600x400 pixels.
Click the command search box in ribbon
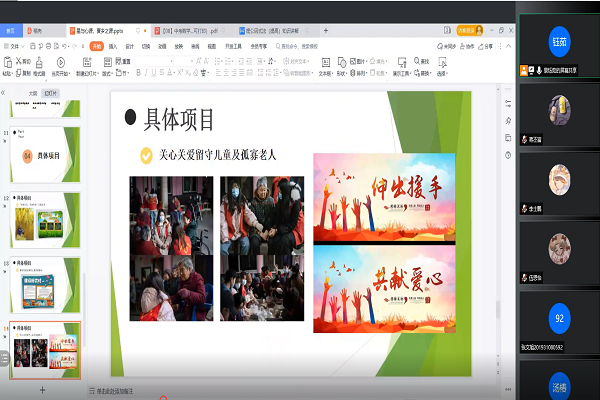coord(297,46)
